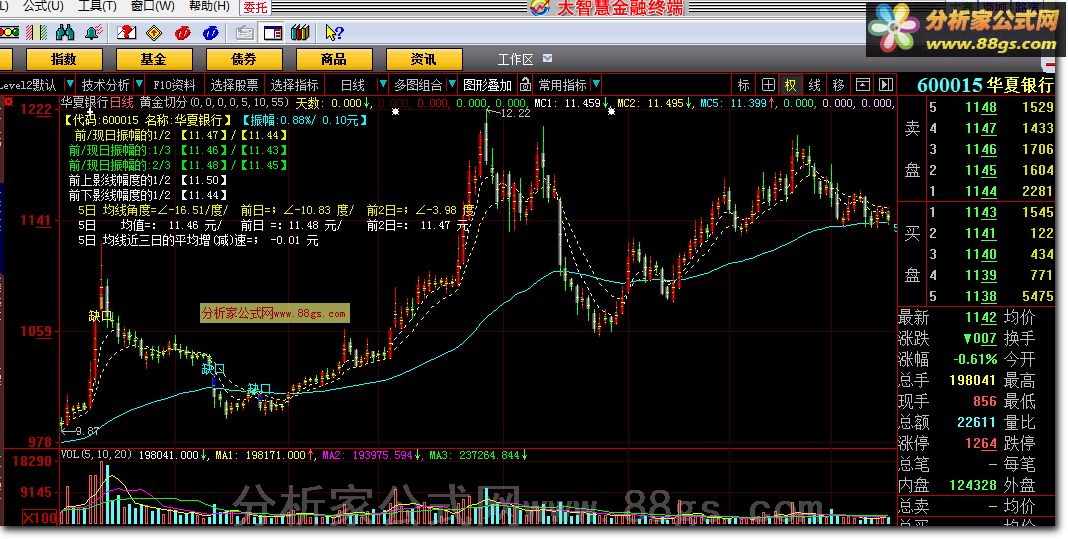This screenshot has width=1068, height=539.
Task: Click the 图形叠加 button
Action: point(487,85)
